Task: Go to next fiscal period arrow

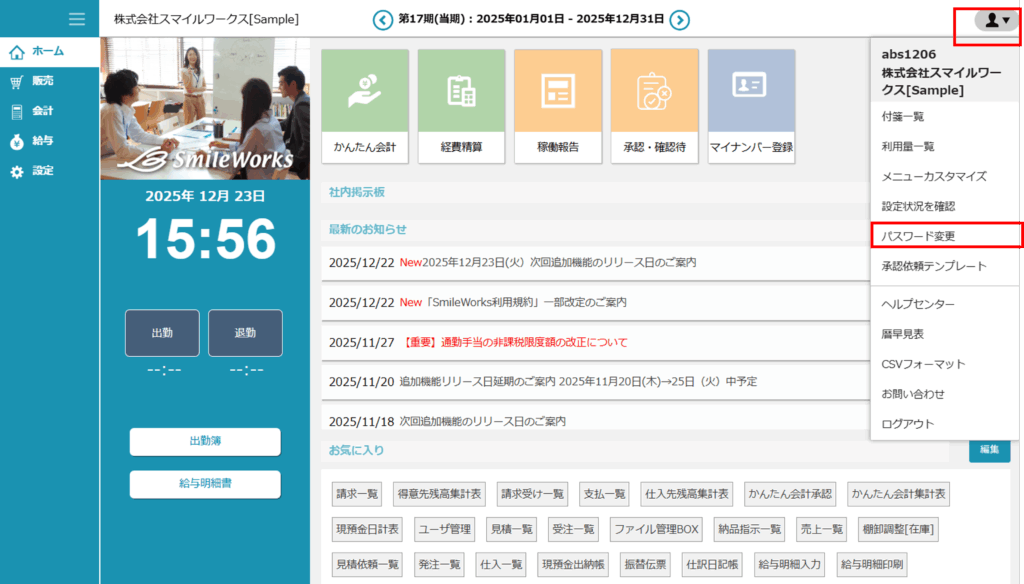Action: 679,20
